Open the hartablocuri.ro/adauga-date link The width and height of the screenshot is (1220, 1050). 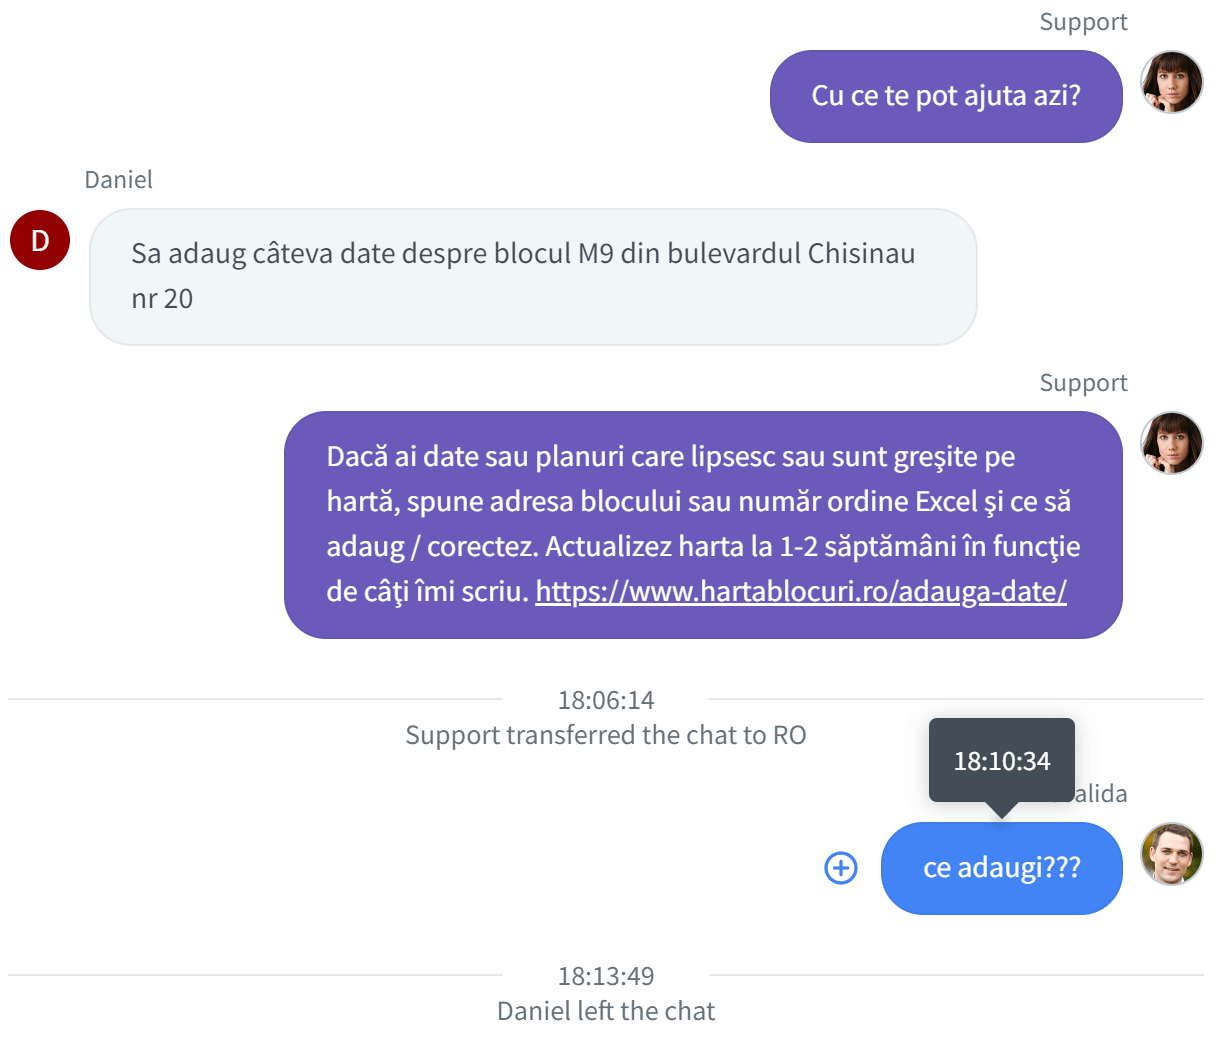(x=801, y=592)
